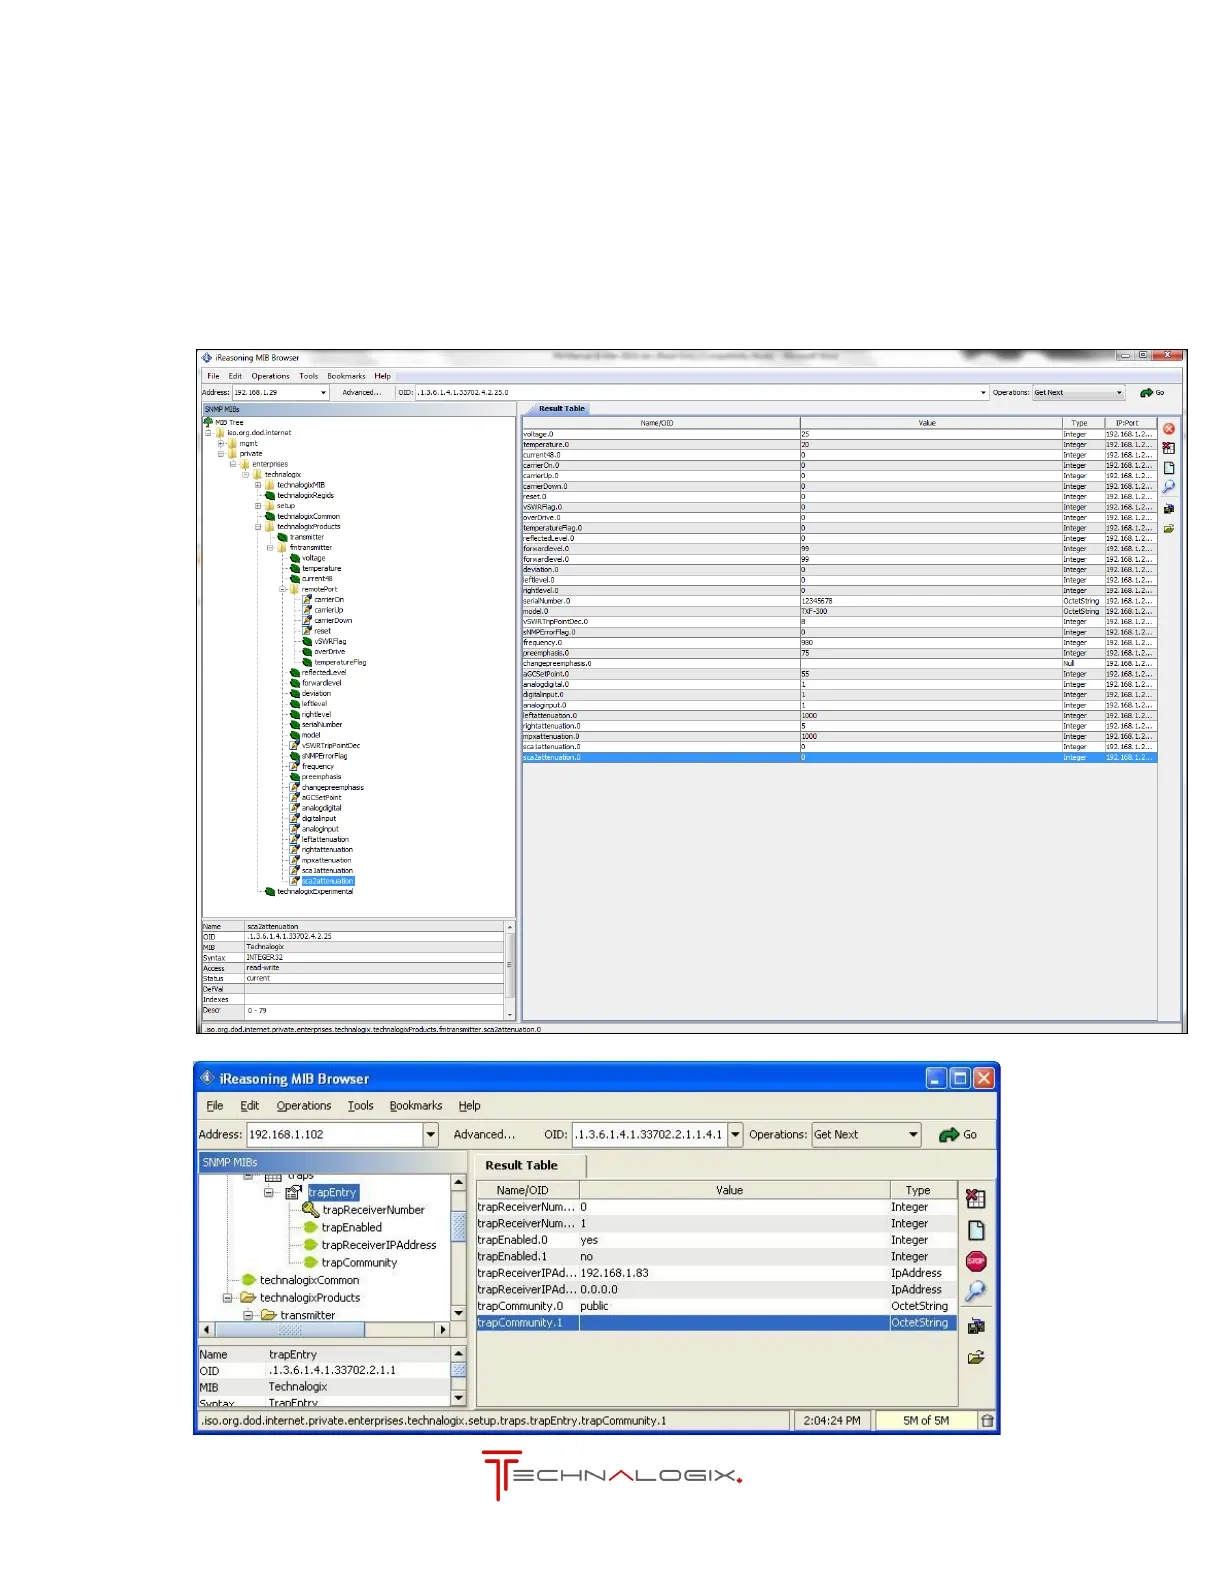This screenshot has width=1224, height=1584.
Task: Click the MIB Tree root icon
Action: coord(209,422)
